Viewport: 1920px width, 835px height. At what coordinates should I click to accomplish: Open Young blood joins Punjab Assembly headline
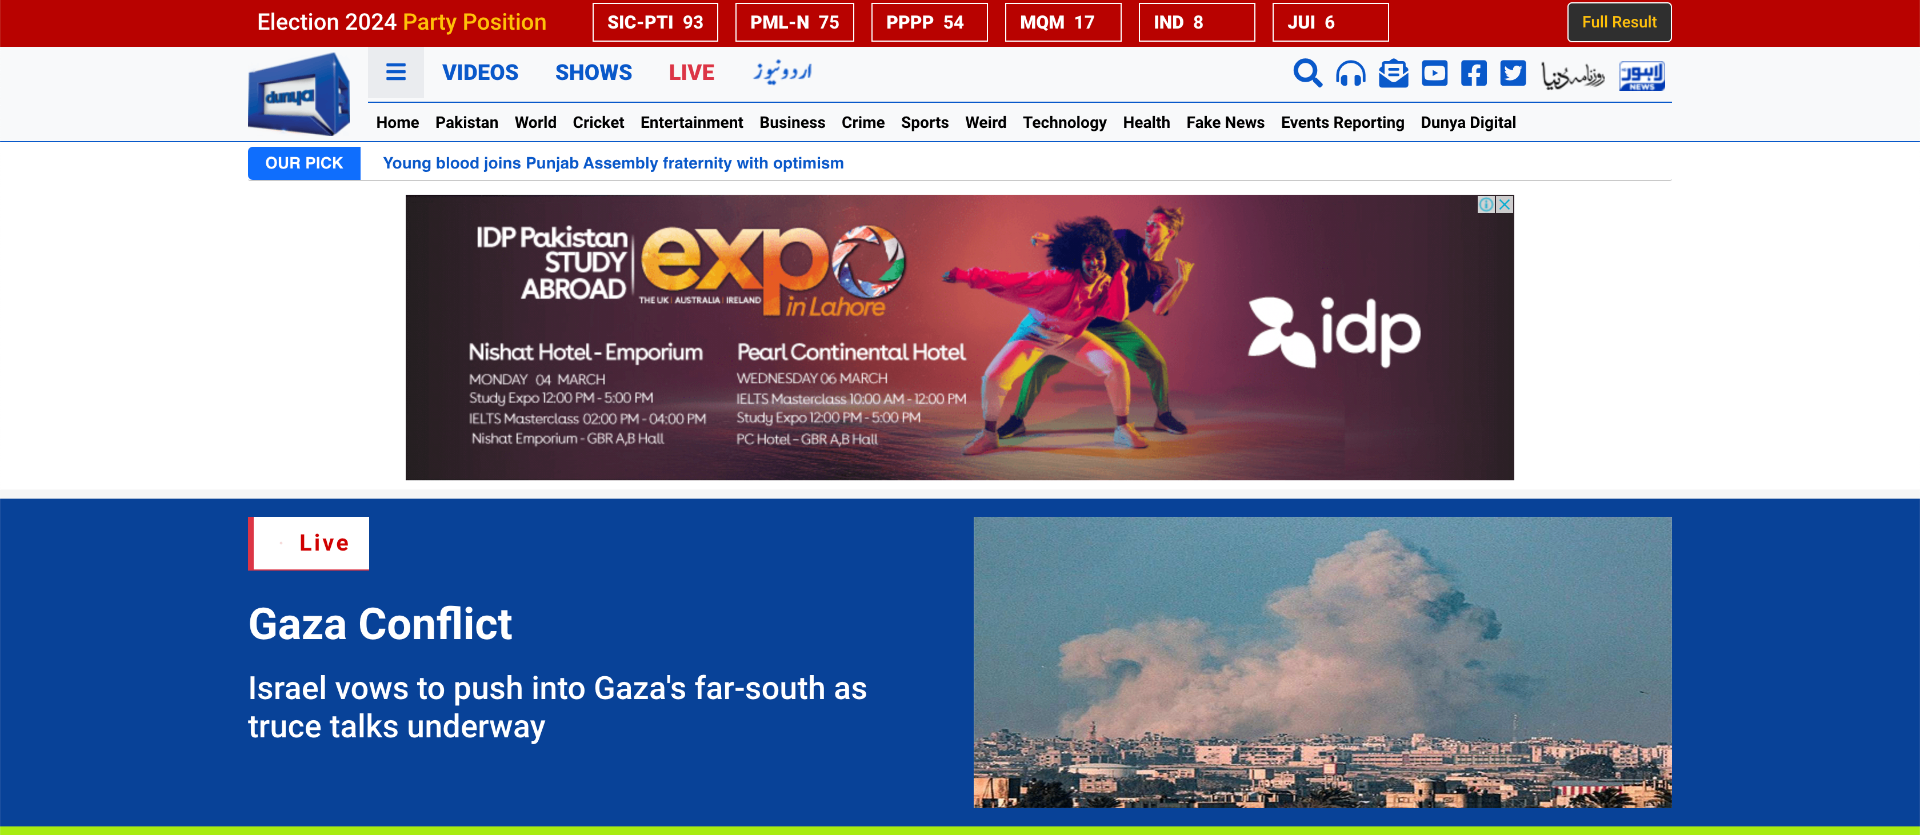point(613,163)
